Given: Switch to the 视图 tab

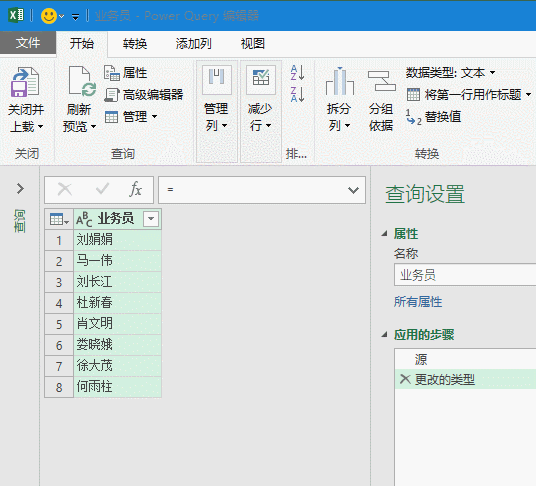Looking at the screenshot, I should point(253,44).
